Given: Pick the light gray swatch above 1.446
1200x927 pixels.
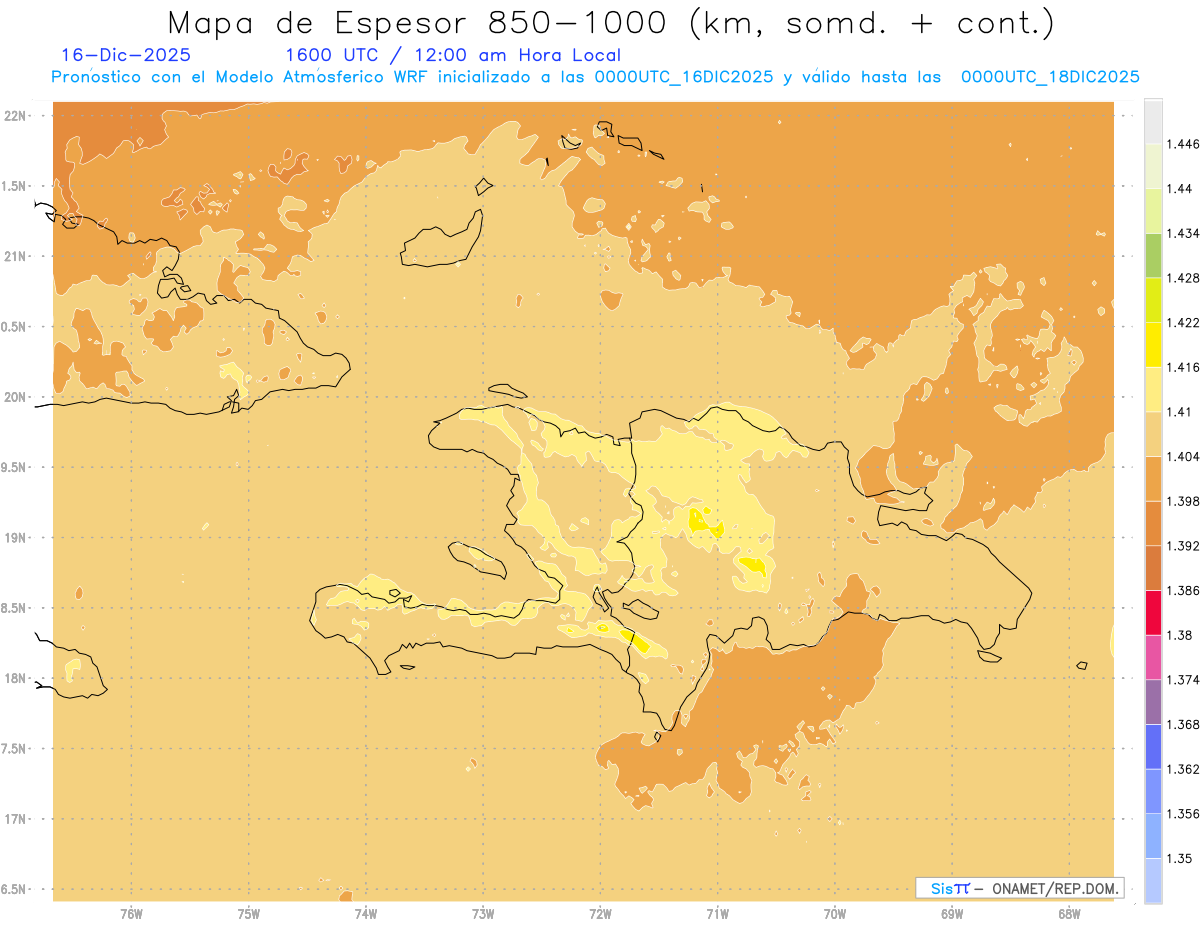Looking at the screenshot, I should [1153, 121].
